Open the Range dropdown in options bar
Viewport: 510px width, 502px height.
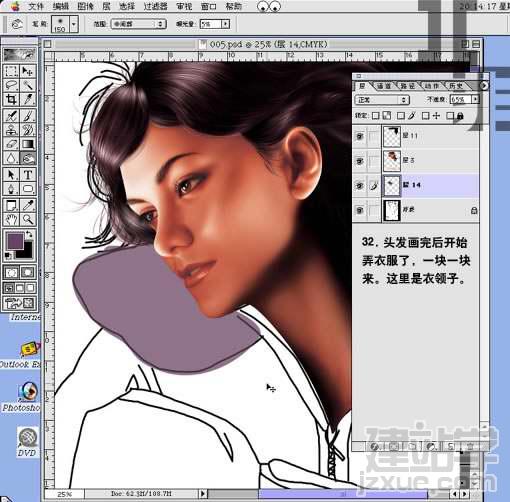click(x=138, y=24)
